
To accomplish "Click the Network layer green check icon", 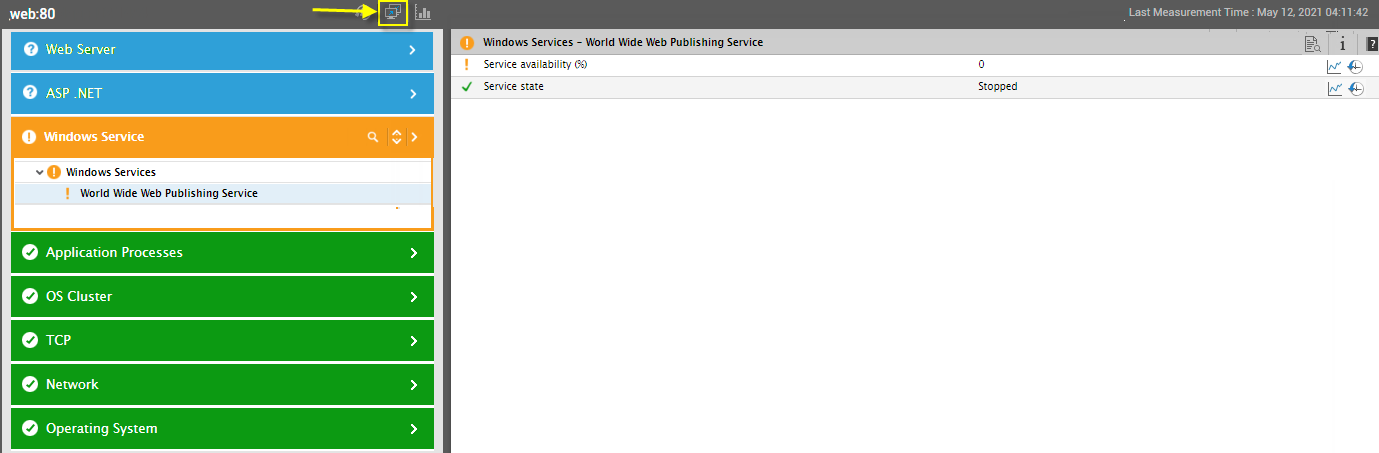I will (x=30, y=385).
